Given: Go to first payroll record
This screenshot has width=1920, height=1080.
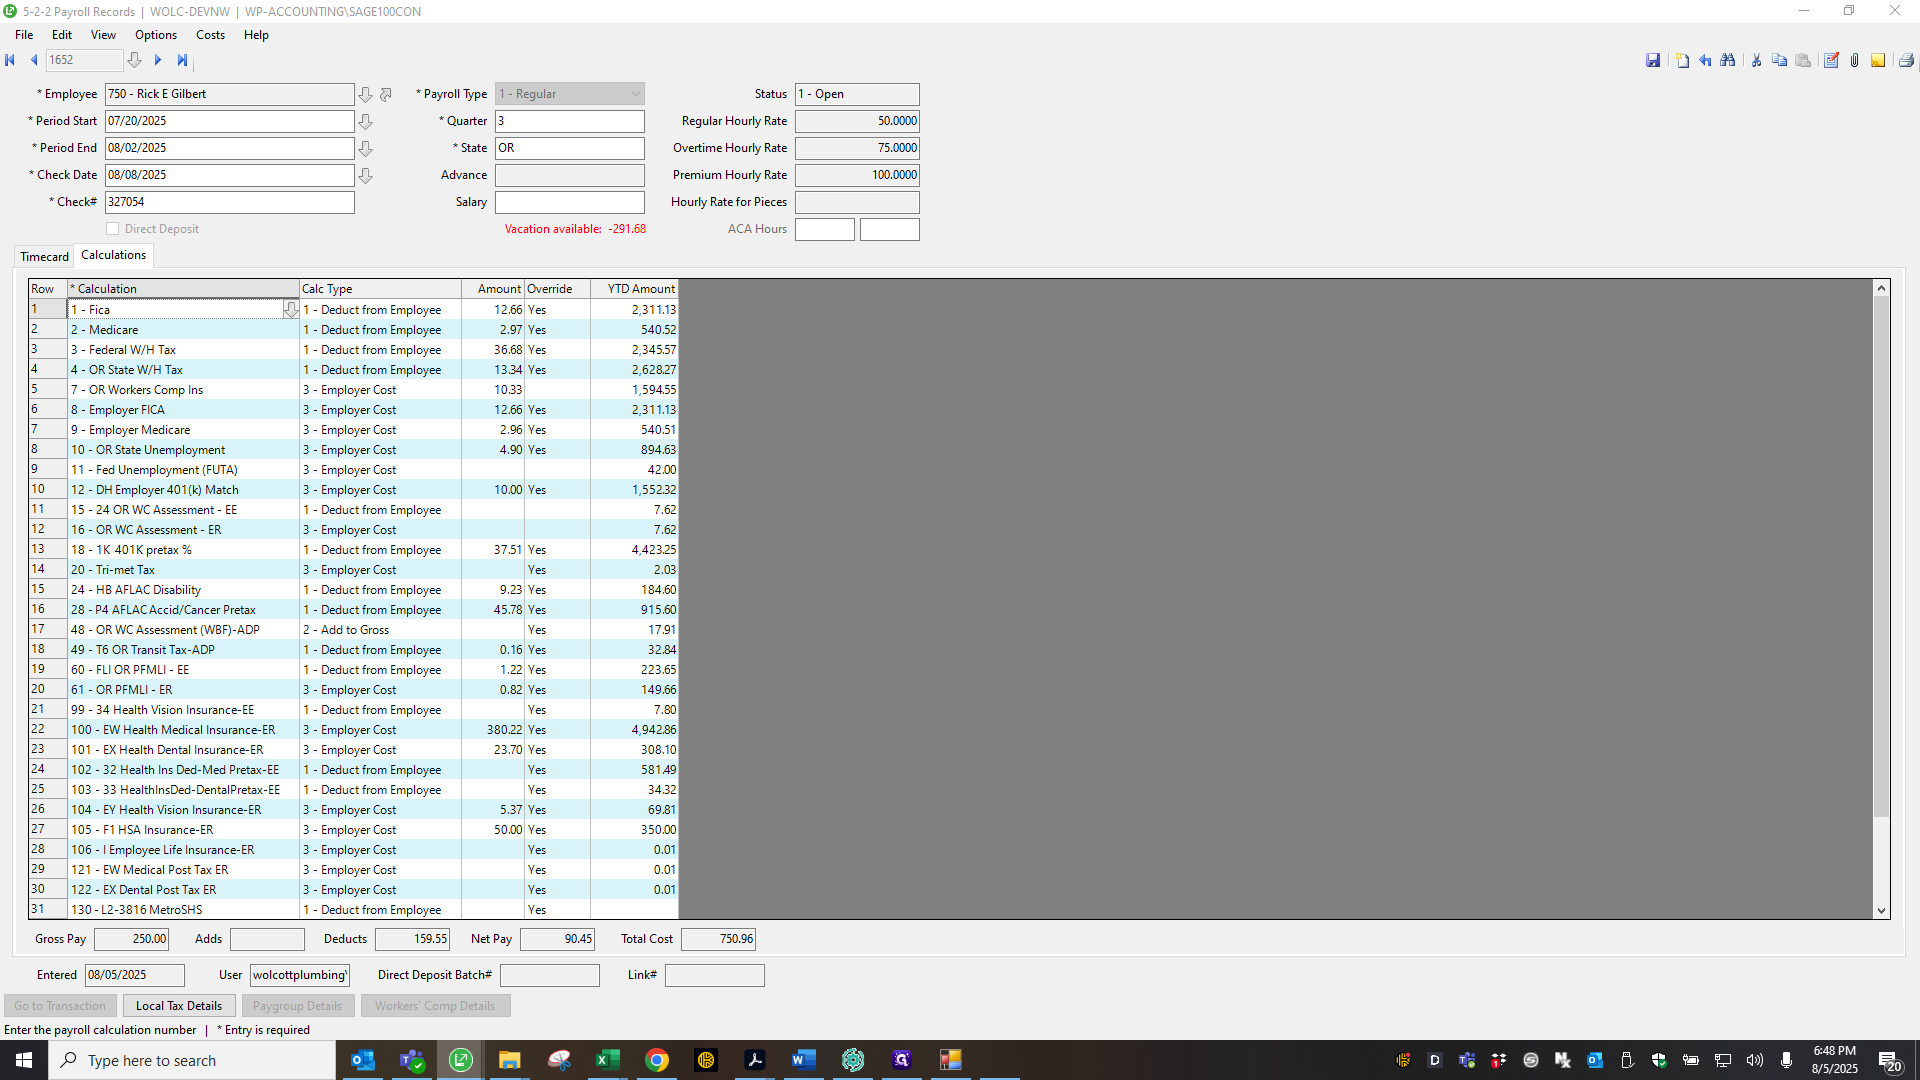Looking at the screenshot, I should click(x=10, y=60).
